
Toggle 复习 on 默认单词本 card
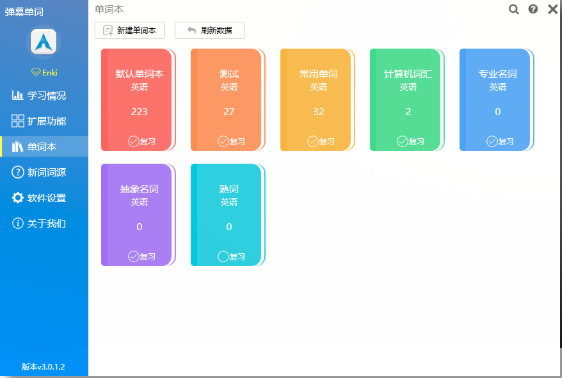tap(141, 141)
